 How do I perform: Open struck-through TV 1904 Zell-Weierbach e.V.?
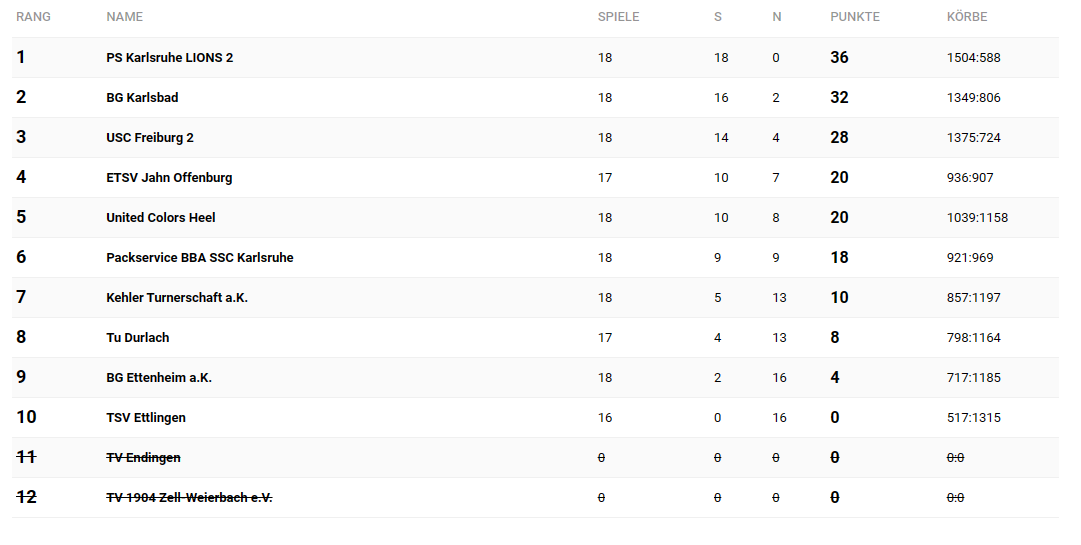click(x=190, y=497)
